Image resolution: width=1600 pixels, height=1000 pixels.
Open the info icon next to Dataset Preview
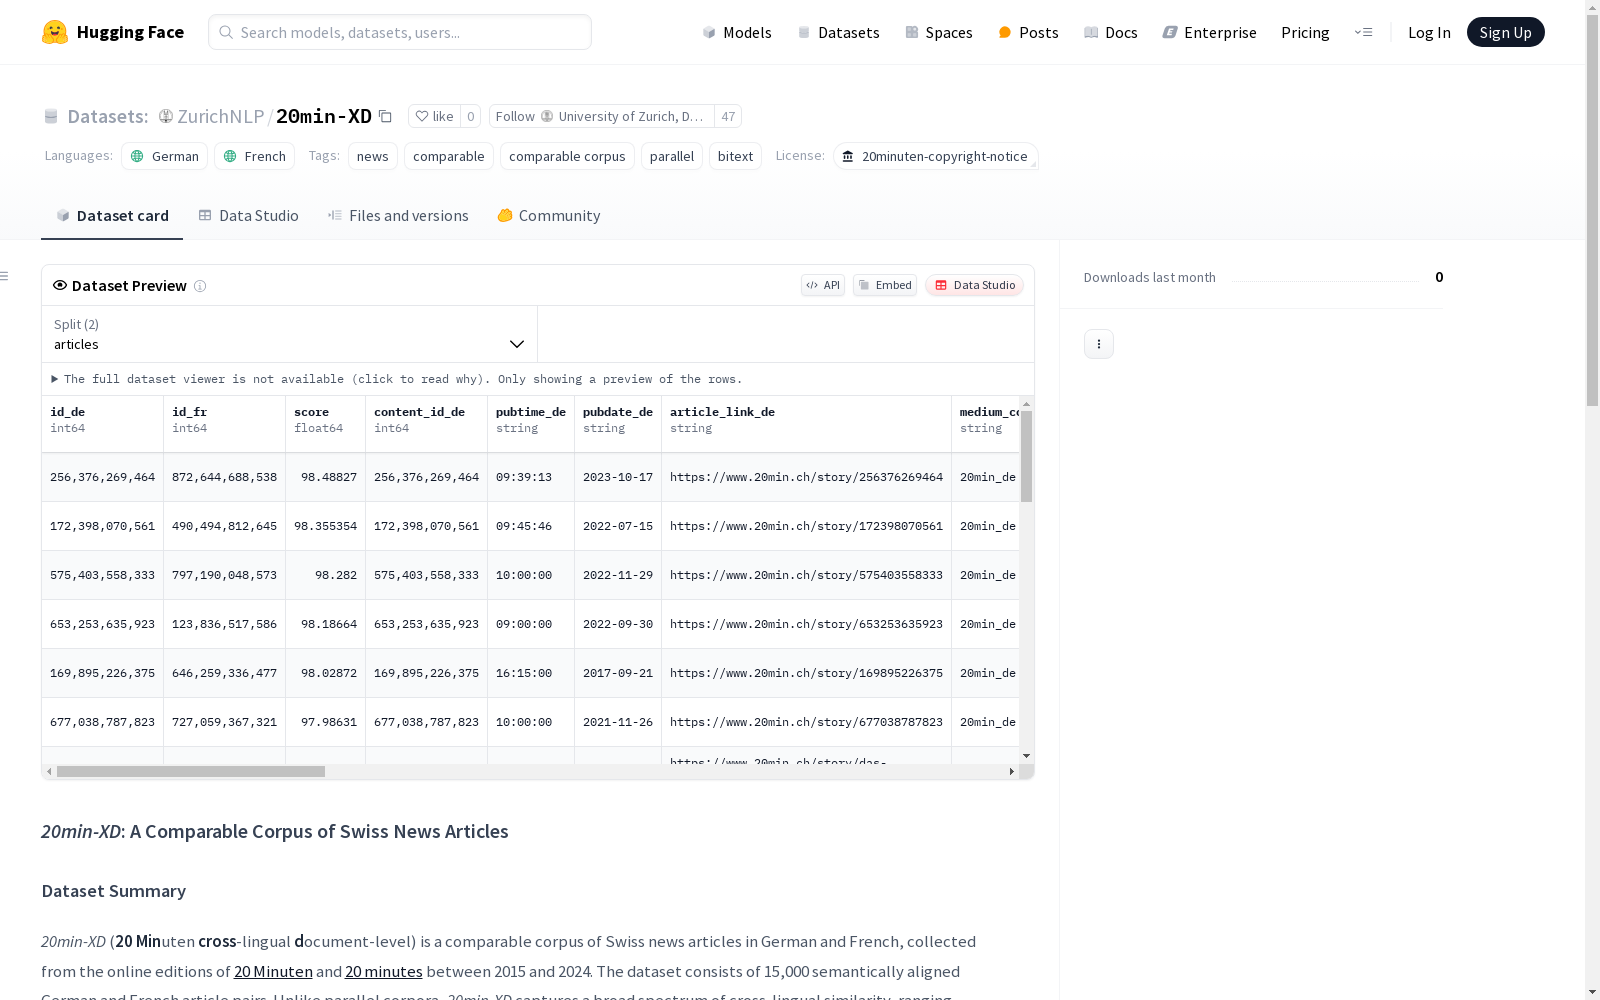pos(200,286)
